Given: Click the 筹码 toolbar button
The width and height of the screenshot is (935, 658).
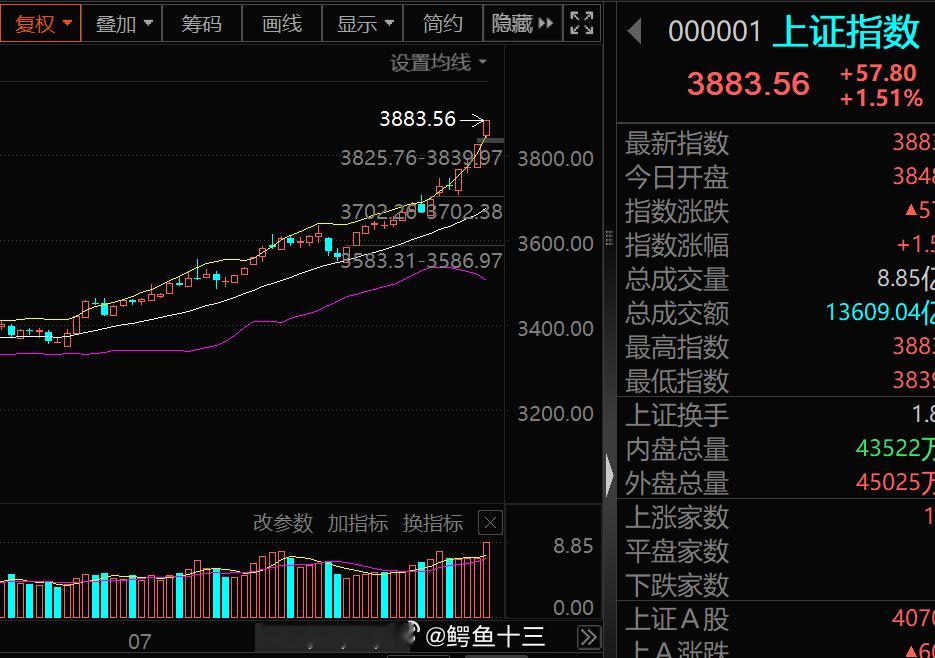Looking at the screenshot, I should point(202,24).
